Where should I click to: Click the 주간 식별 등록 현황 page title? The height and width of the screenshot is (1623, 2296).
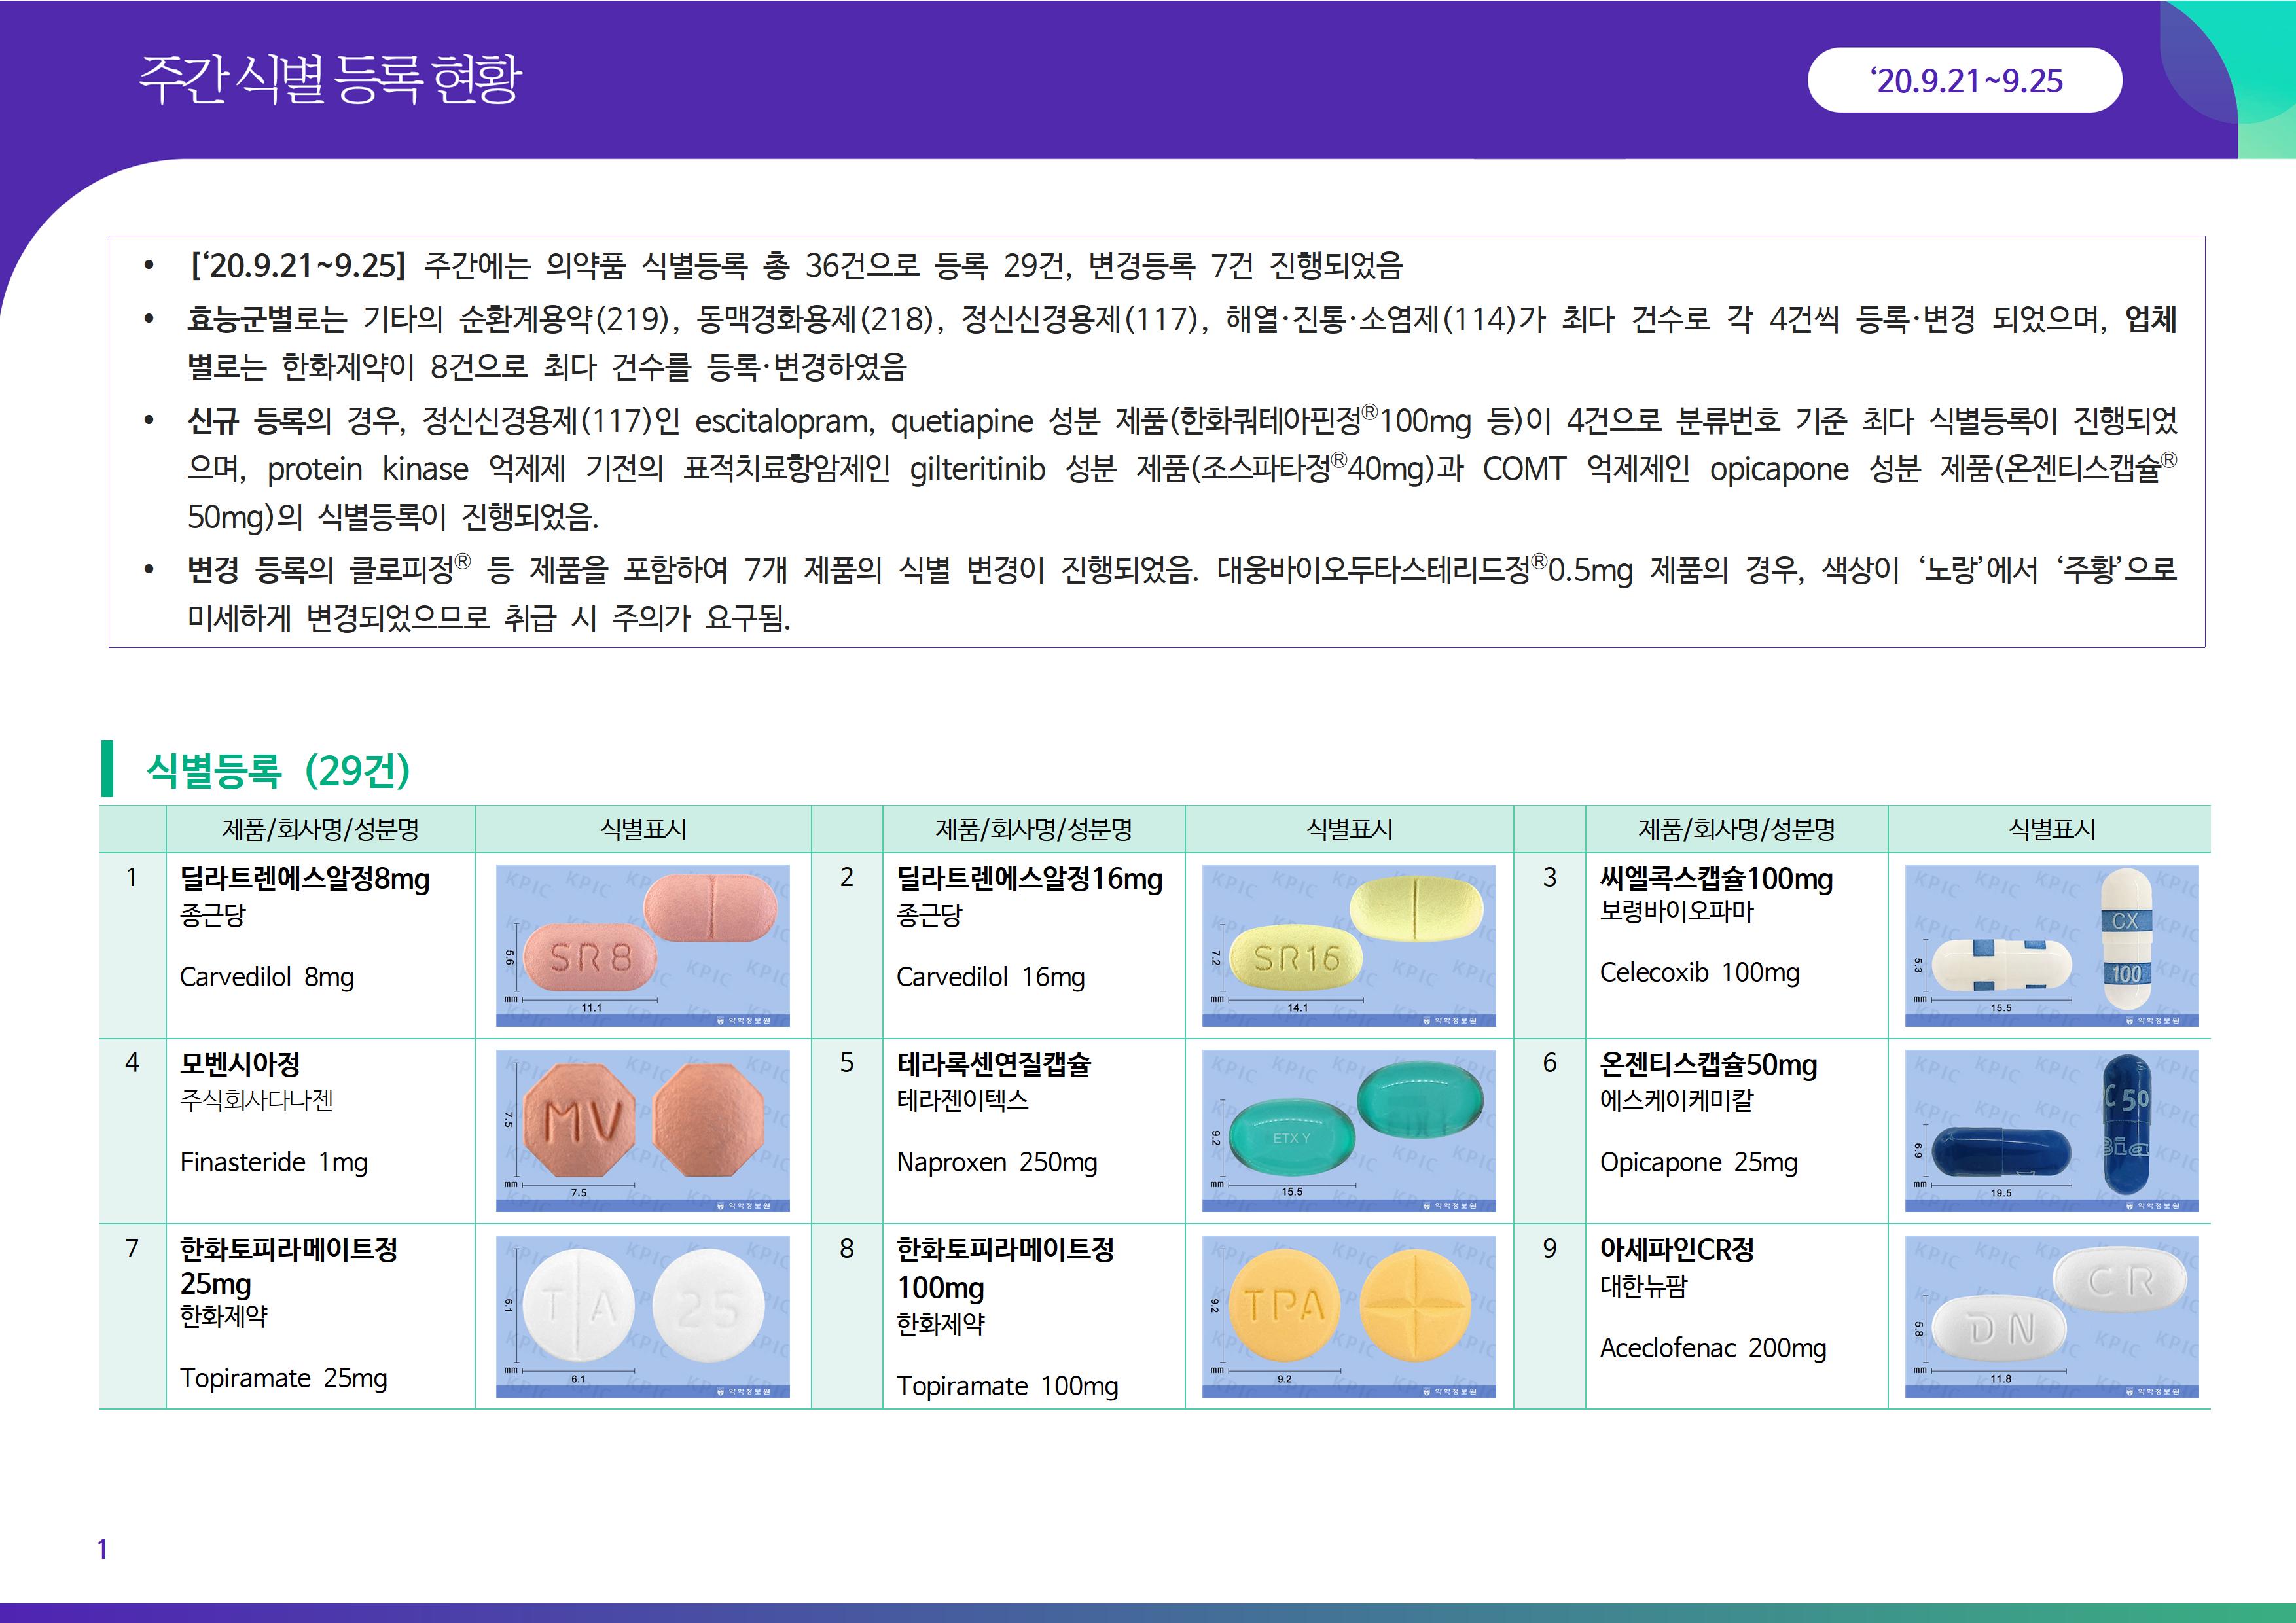coord(330,79)
